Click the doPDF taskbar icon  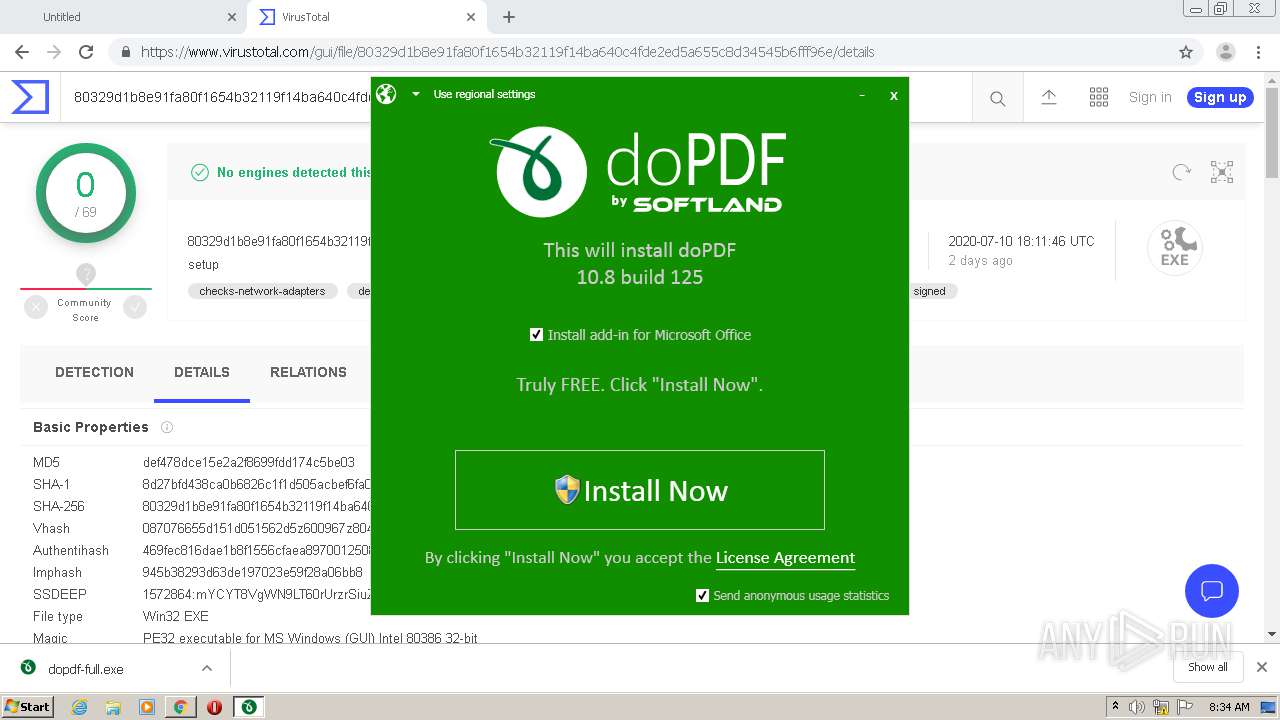pyautogui.click(x=249, y=707)
